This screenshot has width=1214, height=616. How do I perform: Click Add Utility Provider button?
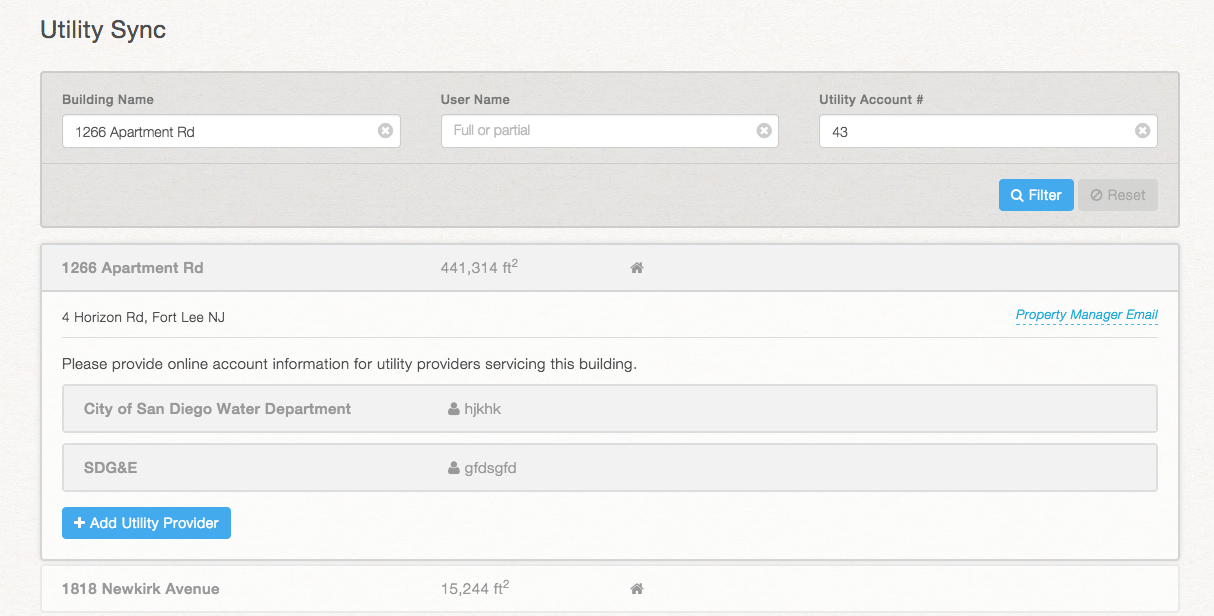point(146,523)
